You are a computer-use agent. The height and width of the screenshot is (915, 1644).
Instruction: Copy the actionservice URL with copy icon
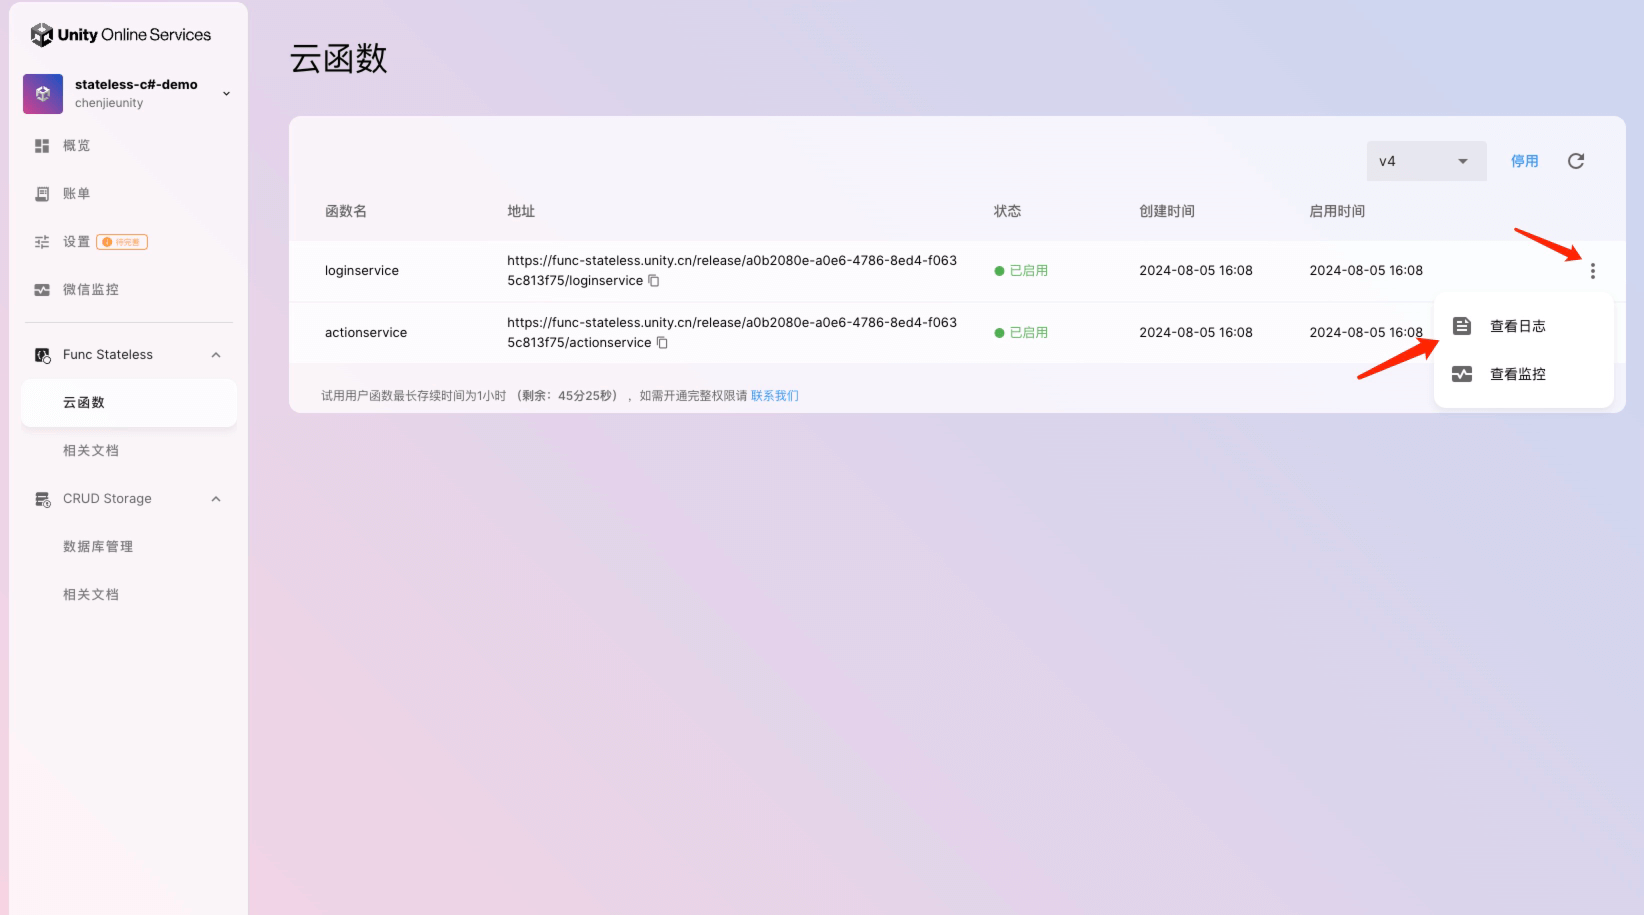click(x=662, y=343)
